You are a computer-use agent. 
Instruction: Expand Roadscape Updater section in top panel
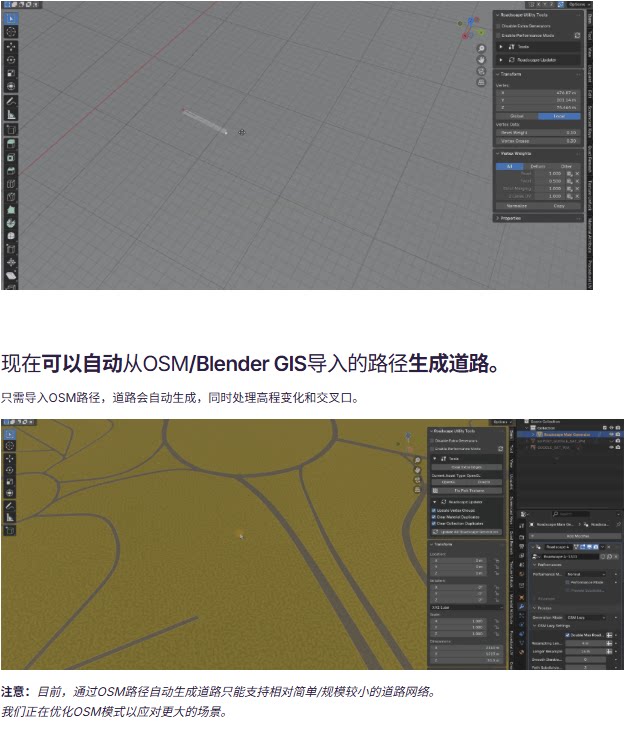501,60
